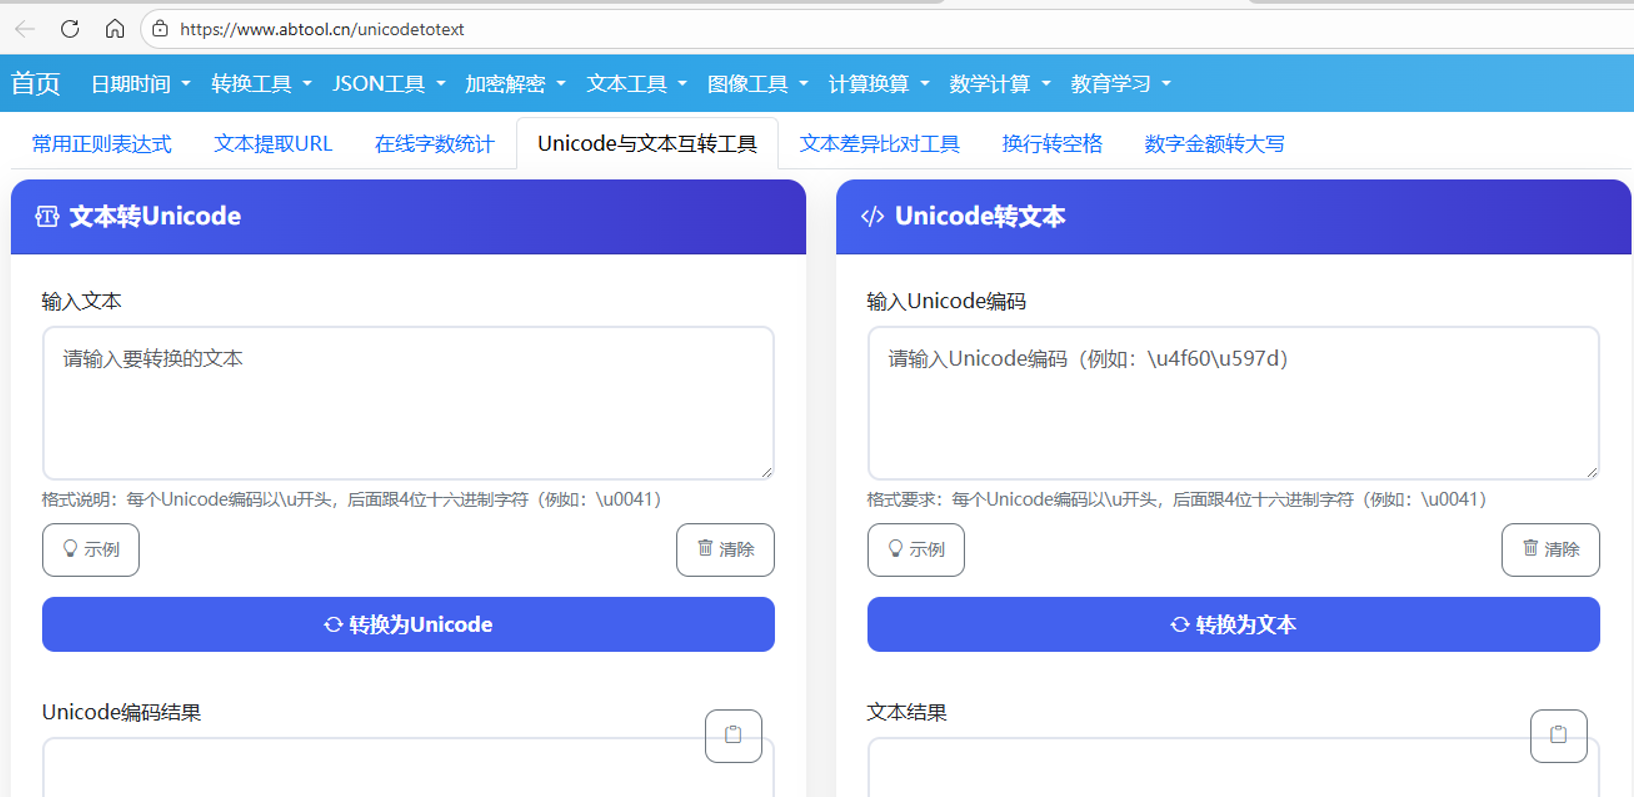Click 示例 button under 输入文本
1634x797 pixels.
click(91, 550)
